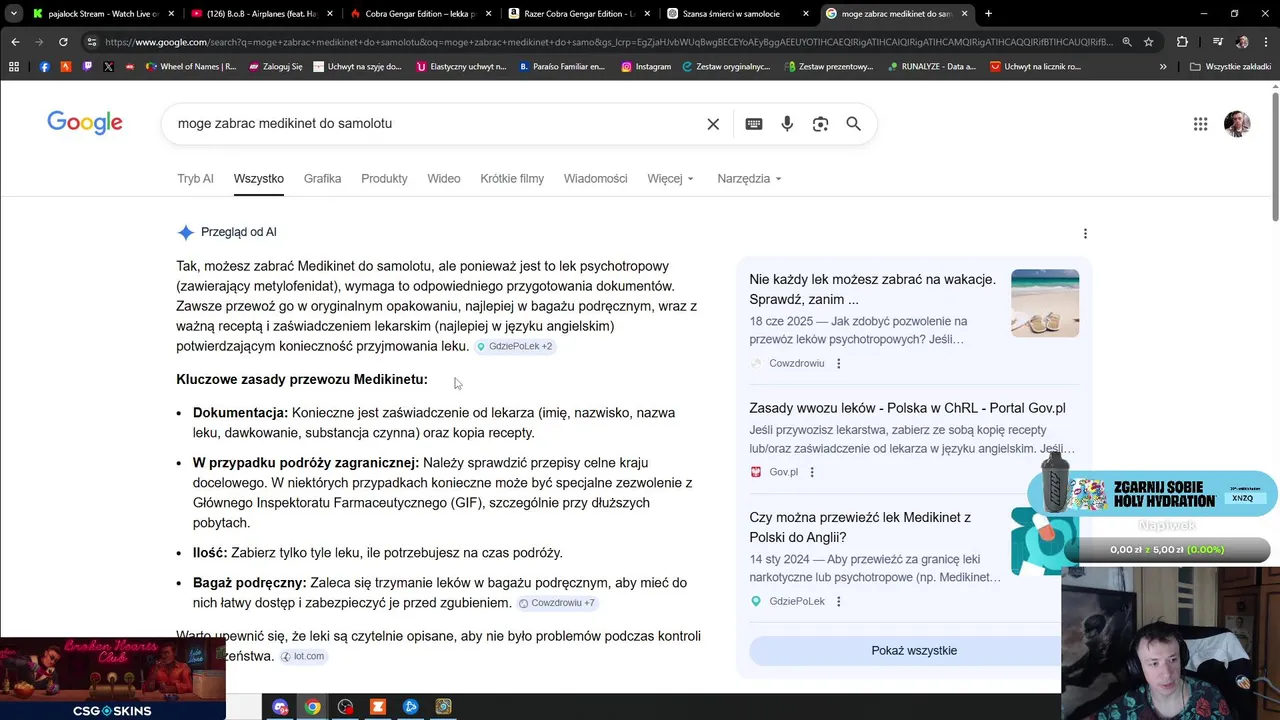Click the Pokaż wszystkie button
This screenshot has height=720, width=1280.
[914, 651]
